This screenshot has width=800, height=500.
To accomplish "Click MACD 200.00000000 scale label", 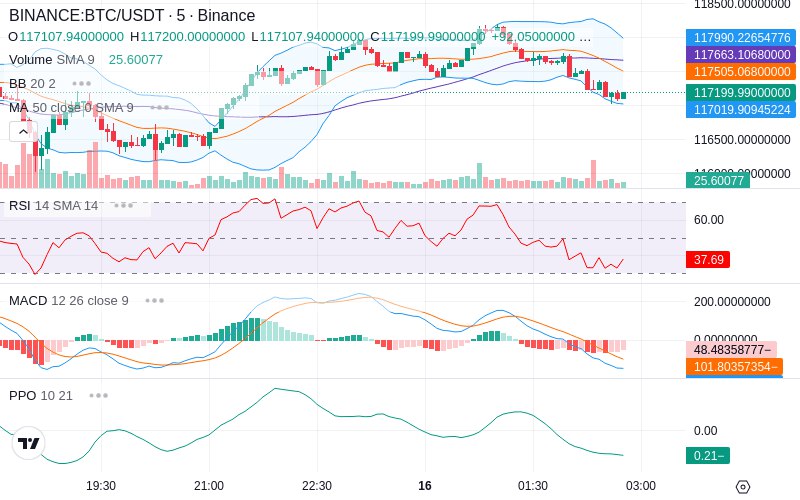I will click(732, 302).
